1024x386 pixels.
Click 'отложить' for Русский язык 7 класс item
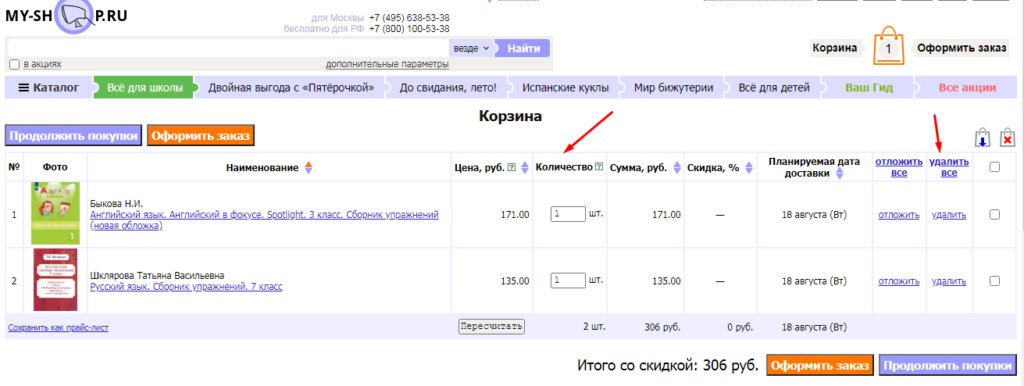tap(899, 281)
